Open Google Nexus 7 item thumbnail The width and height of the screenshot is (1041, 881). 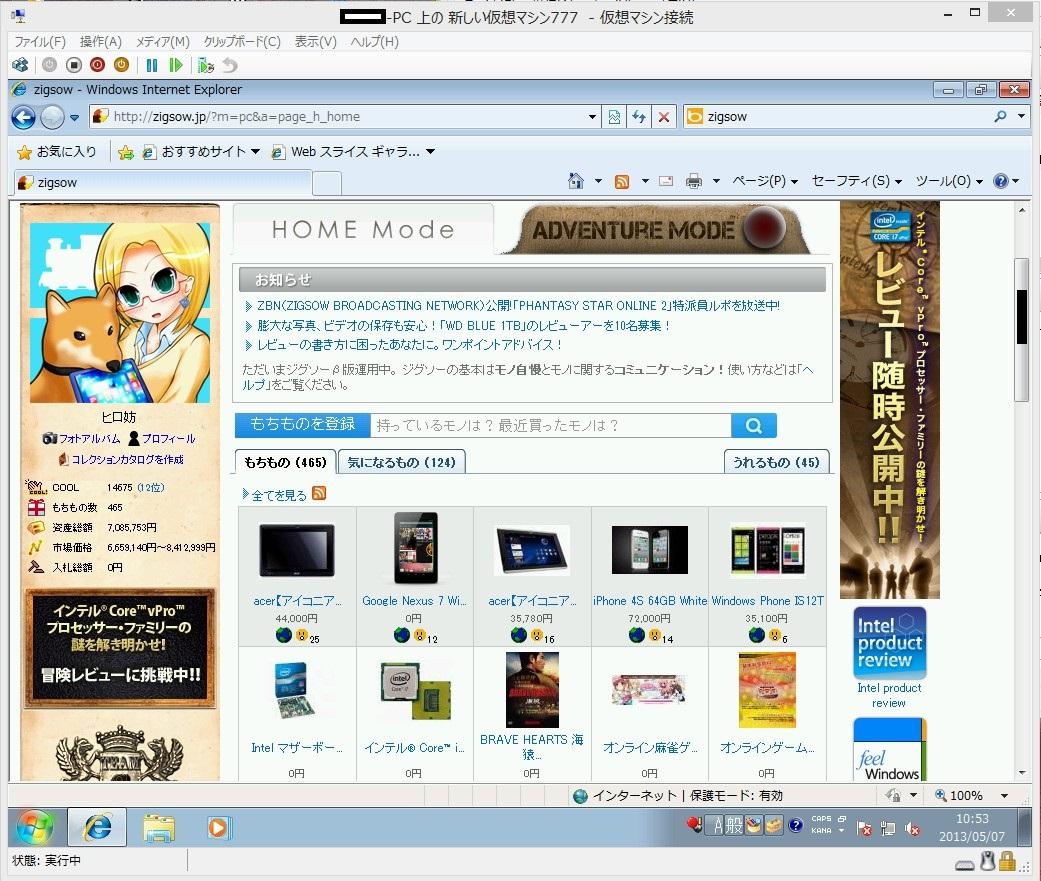[x=415, y=548]
